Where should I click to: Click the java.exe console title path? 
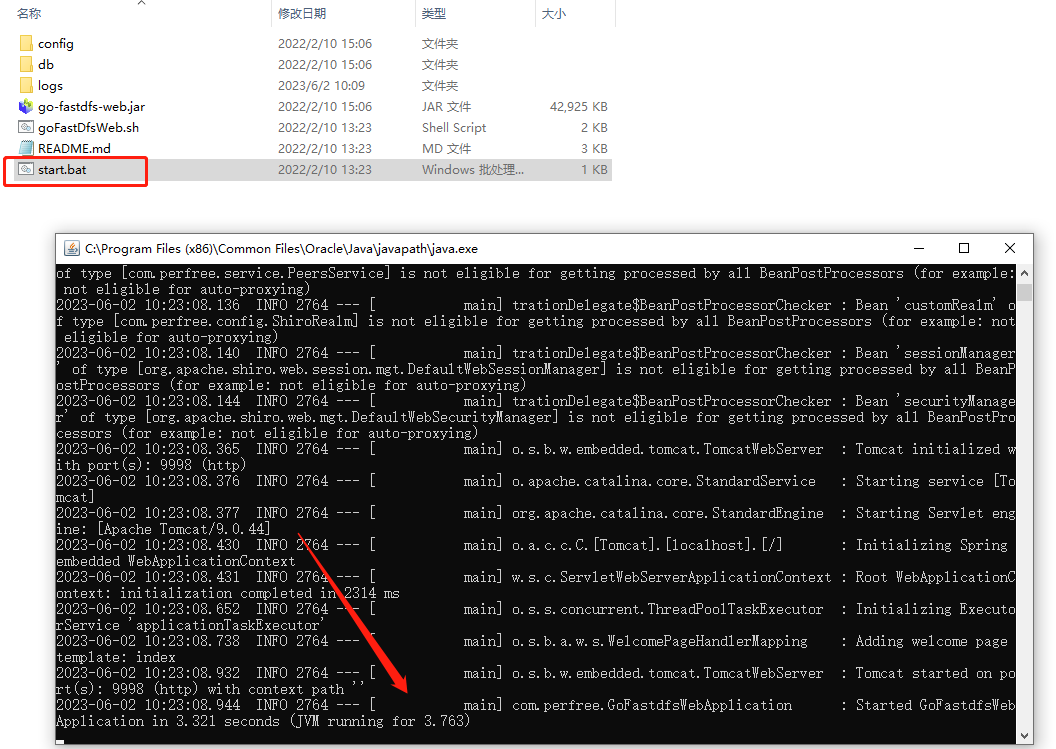tap(282, 249)
